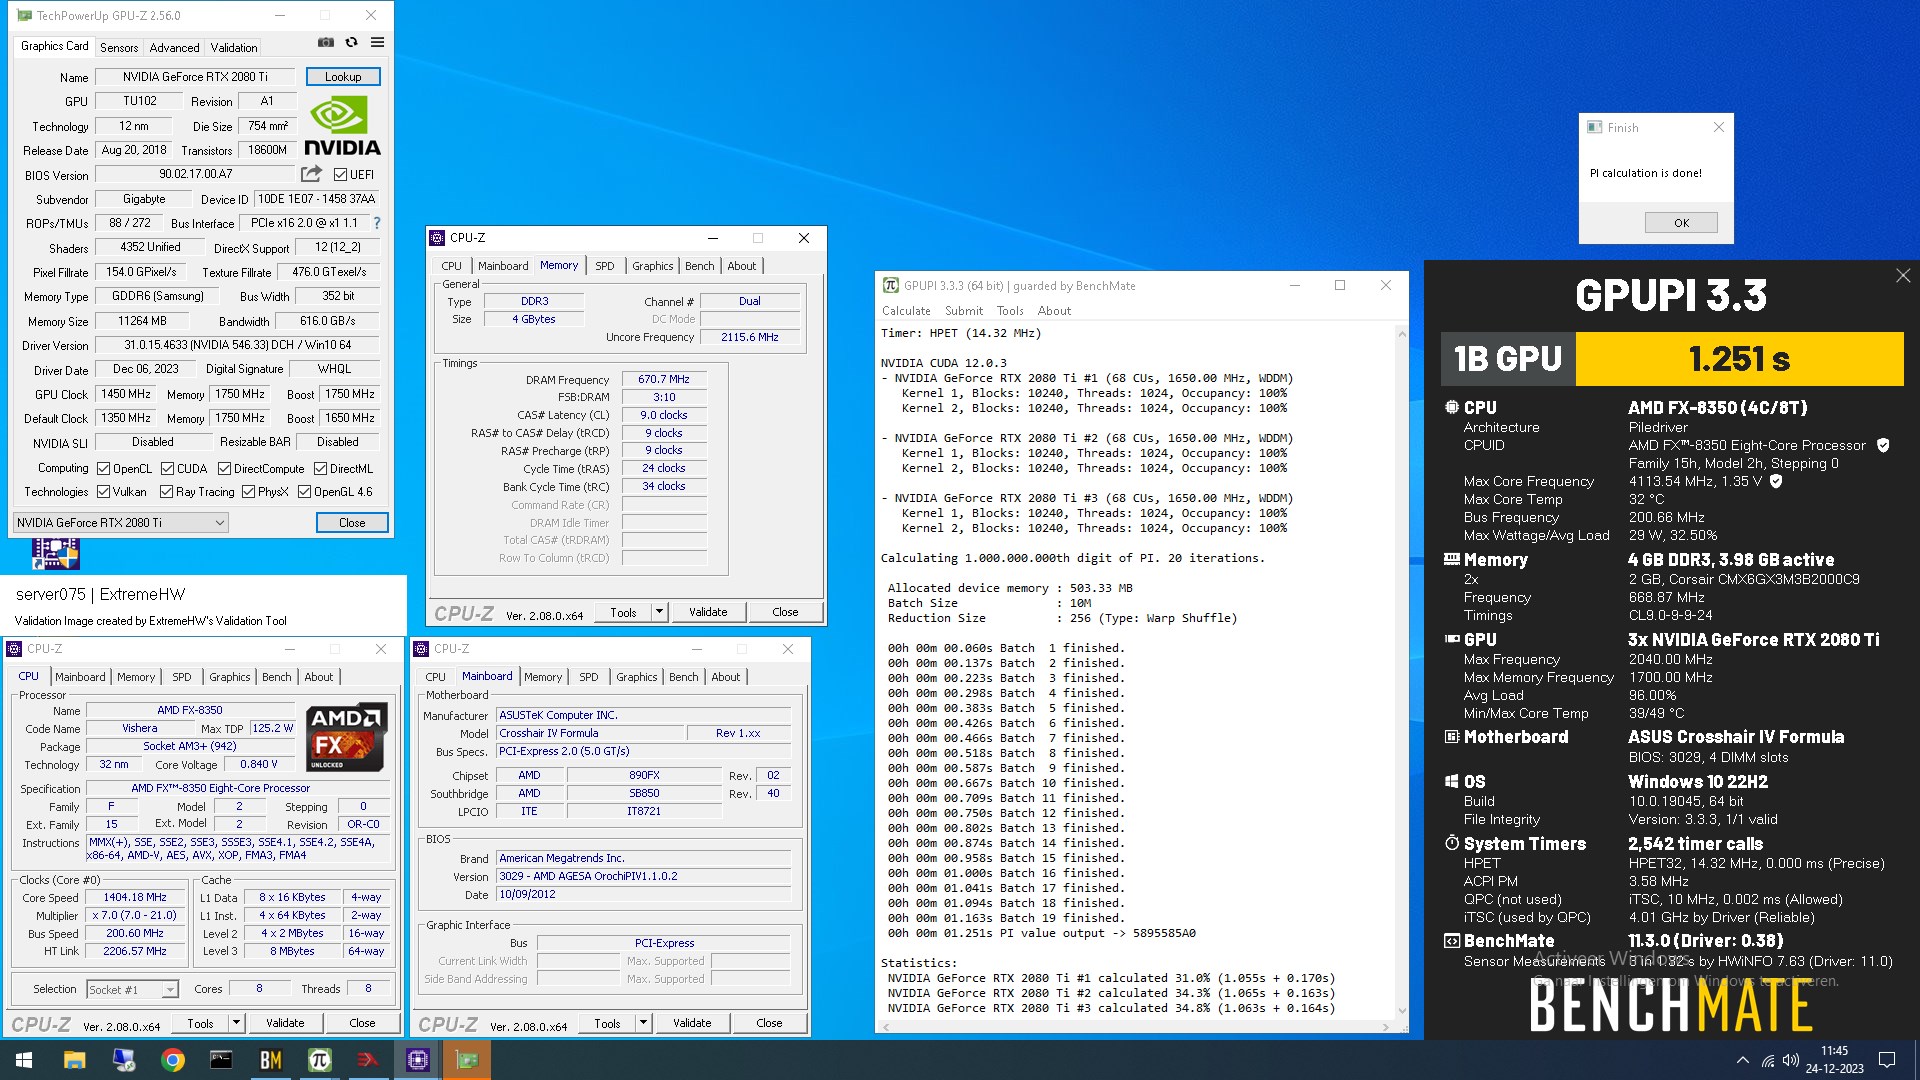The height and width of the screenshot is (1080, 1920).
Task: Switch to CPU-Z taskbar icon
Action: 417,1060
